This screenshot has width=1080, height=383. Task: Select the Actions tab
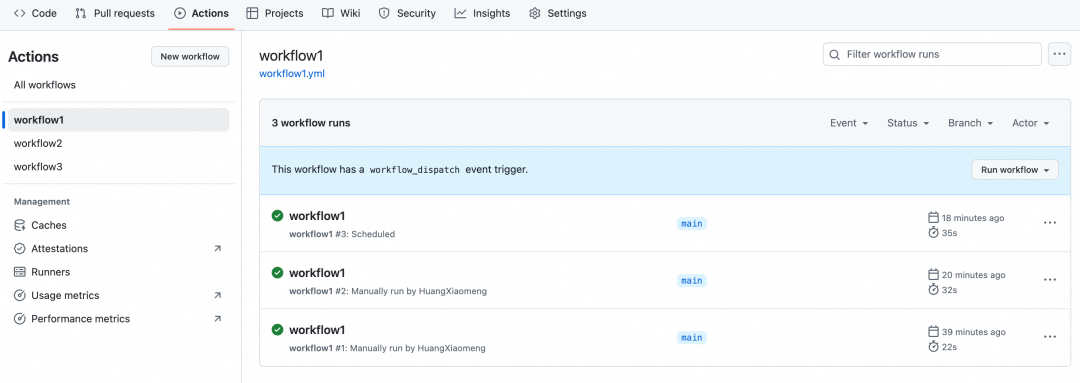(x=202, y=13)
